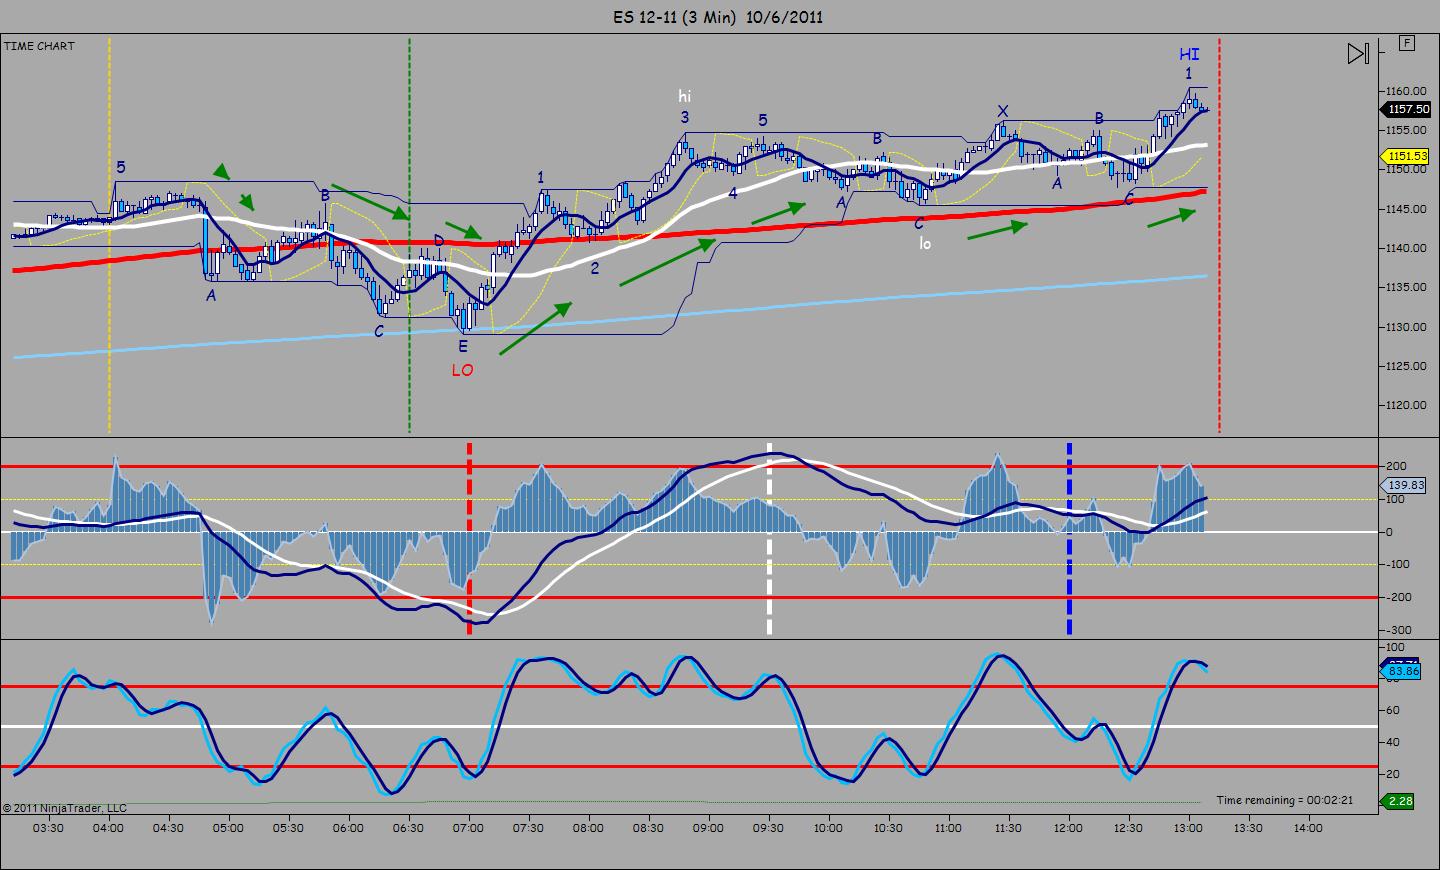Click the scroll-to-latest-bar arrow icon
The width and height of the screenshot is (1440, 870).
click(x=1357, y=54)
